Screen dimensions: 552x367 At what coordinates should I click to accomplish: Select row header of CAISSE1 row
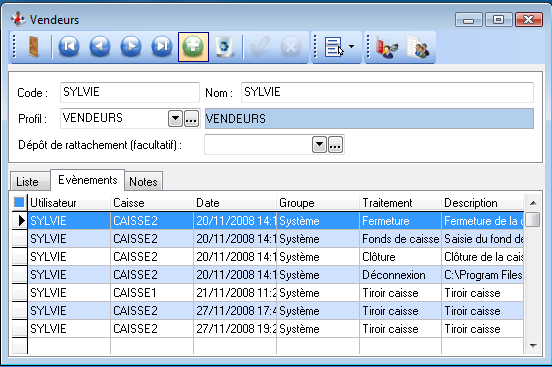[20, 293]
